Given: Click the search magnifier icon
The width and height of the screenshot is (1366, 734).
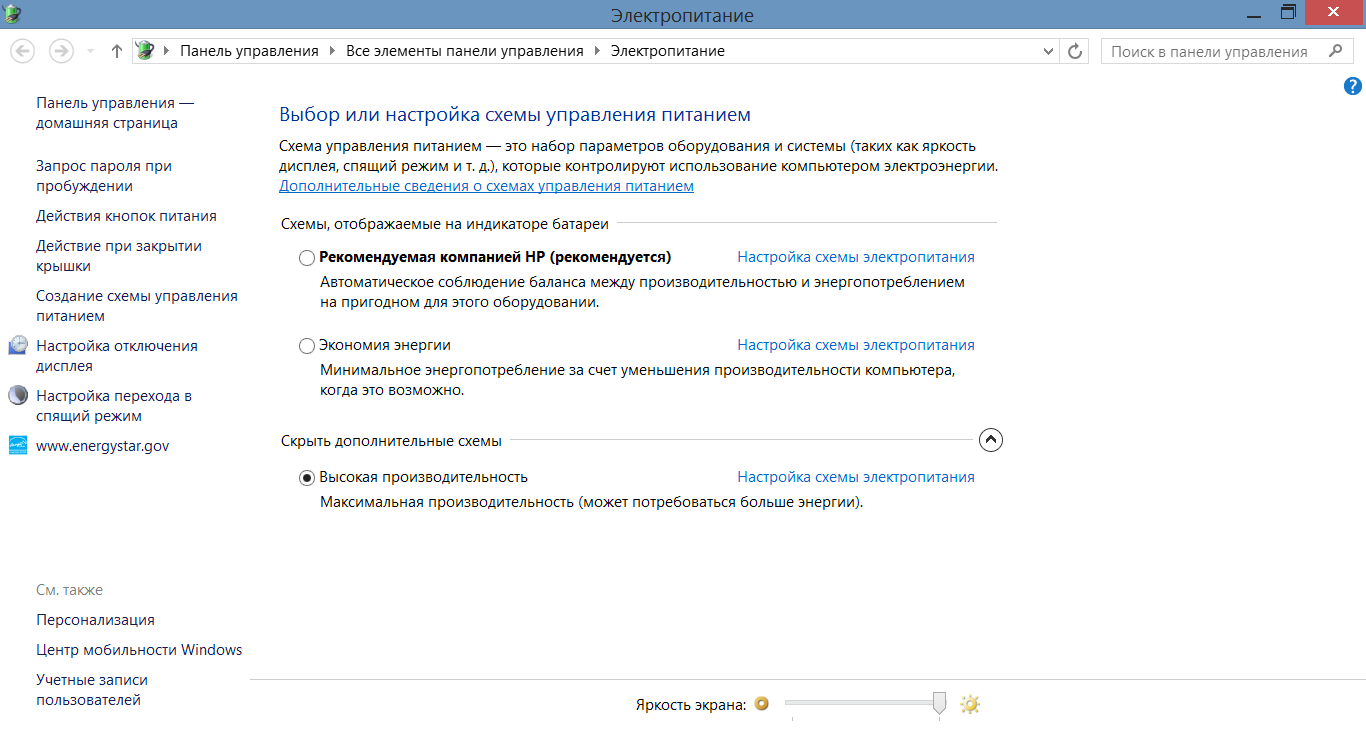Looking at the screenshot, I should [x=1335, y=50].
